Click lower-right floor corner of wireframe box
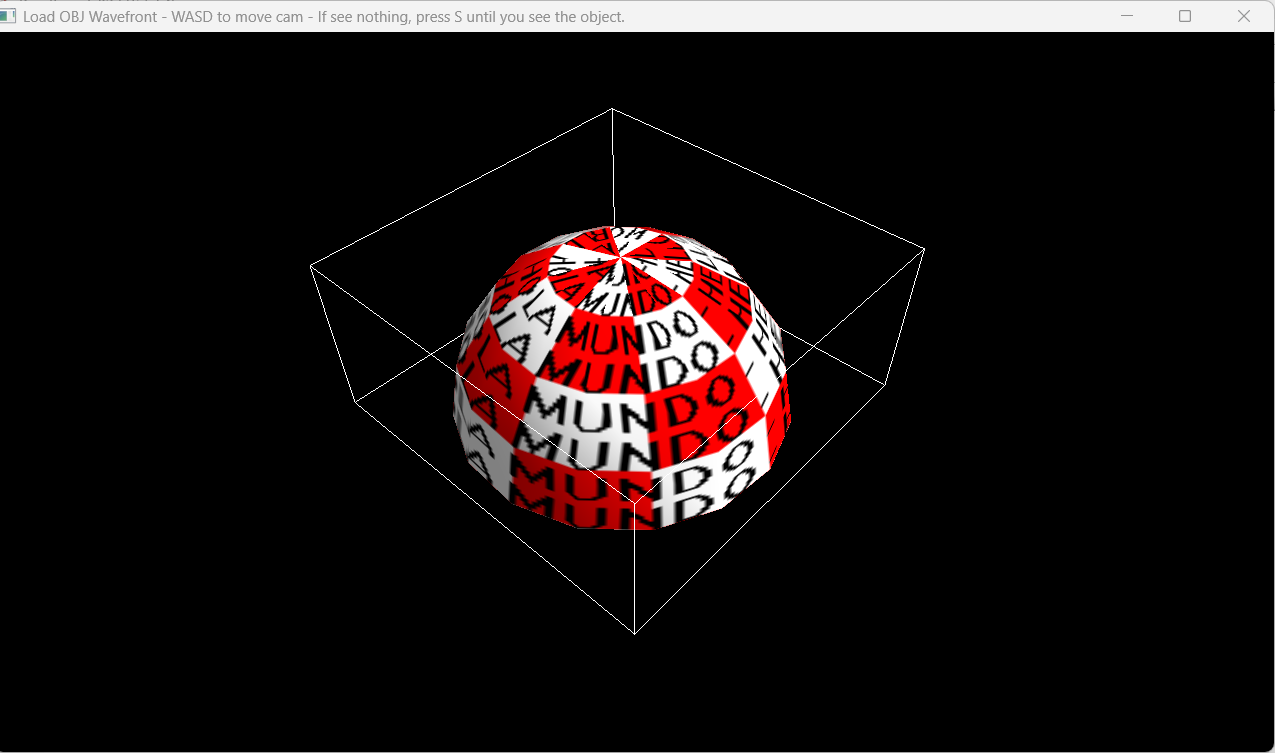 pyautogui.click(x=885, y=383)
